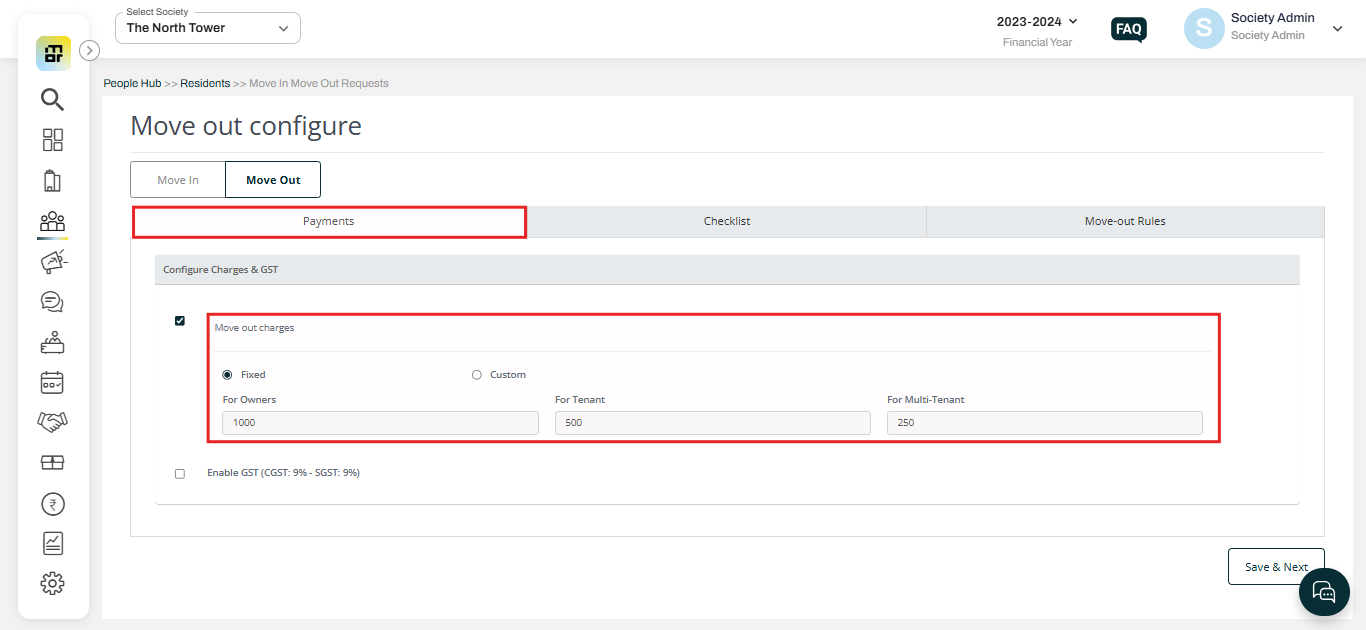Click the Society Admin user name text
The image size is (1366, 630).
[x=1273, y=18]
